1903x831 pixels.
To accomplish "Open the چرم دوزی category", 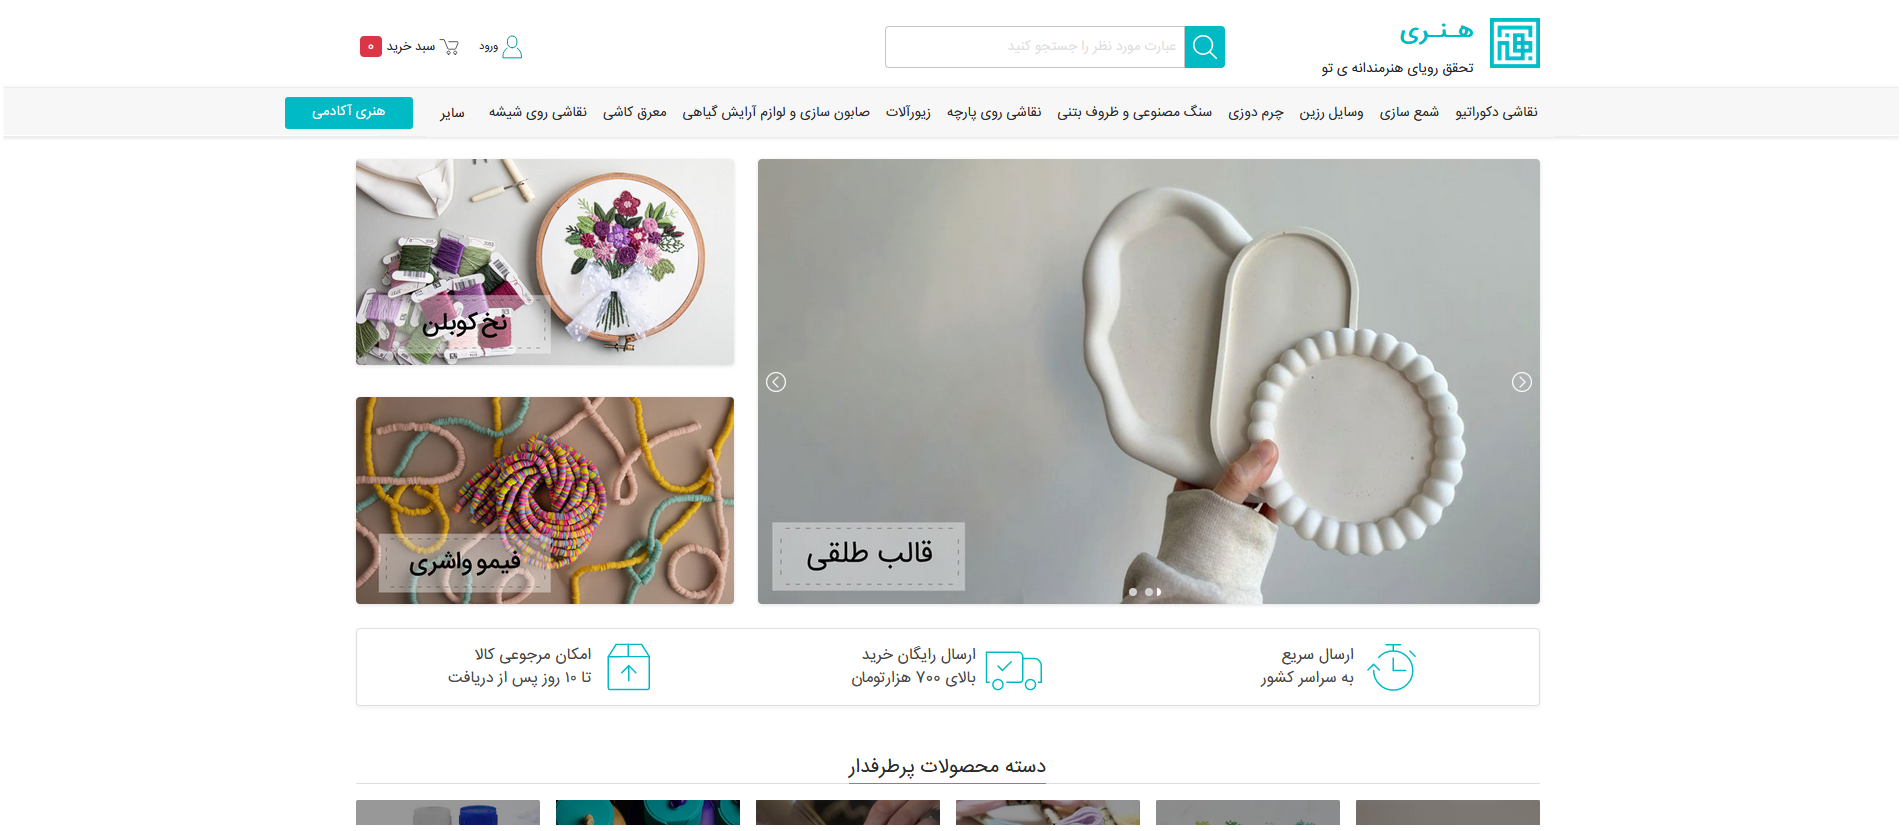I will pyautogui.click(x=1255, y=113).
